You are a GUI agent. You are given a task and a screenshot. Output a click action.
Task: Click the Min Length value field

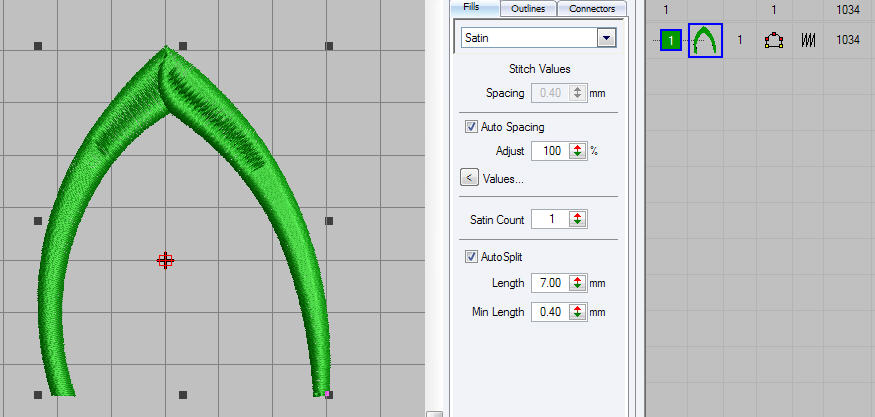(549, 313)
